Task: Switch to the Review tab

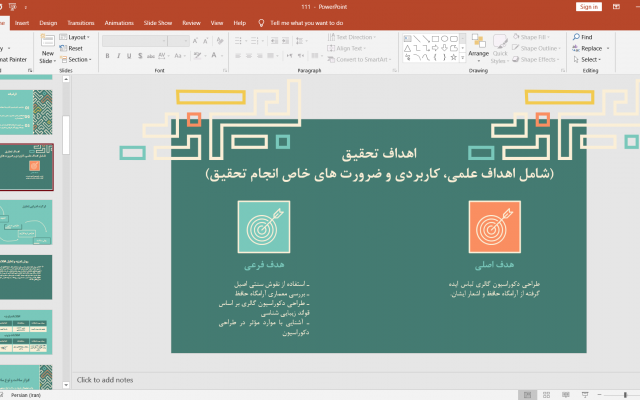Action: click(191, 23)
